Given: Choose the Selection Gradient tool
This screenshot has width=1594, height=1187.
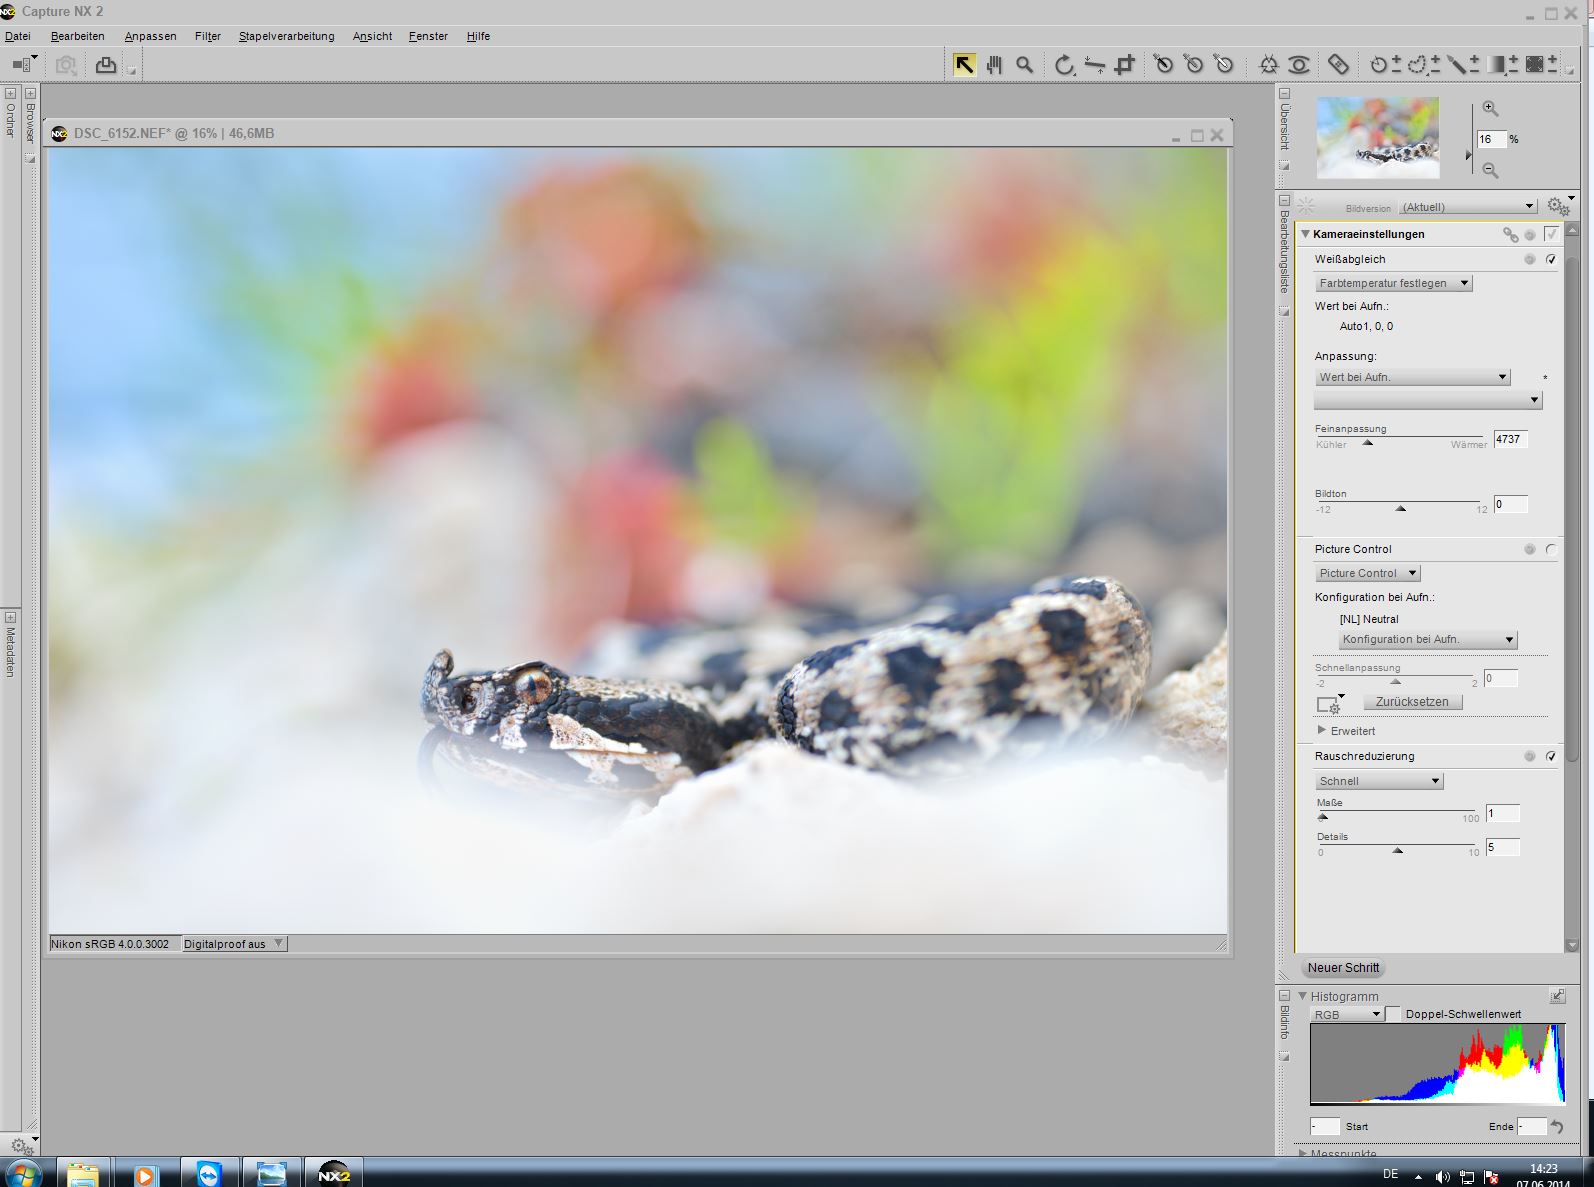Looking at the screenshot, I should (x=1497, y=65).
